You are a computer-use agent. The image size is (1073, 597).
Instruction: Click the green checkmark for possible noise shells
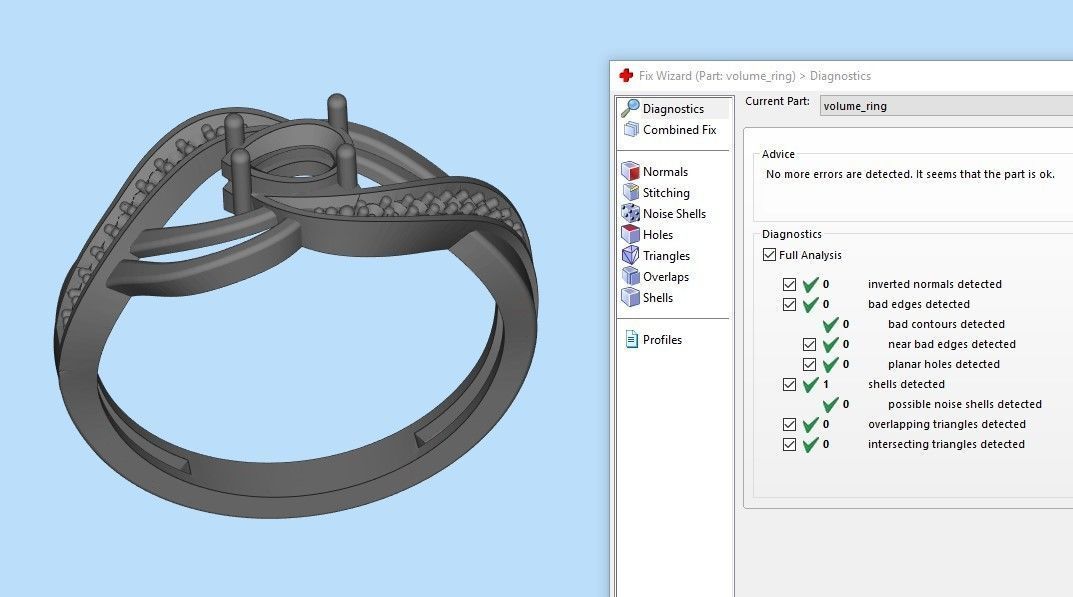(831, 405)
